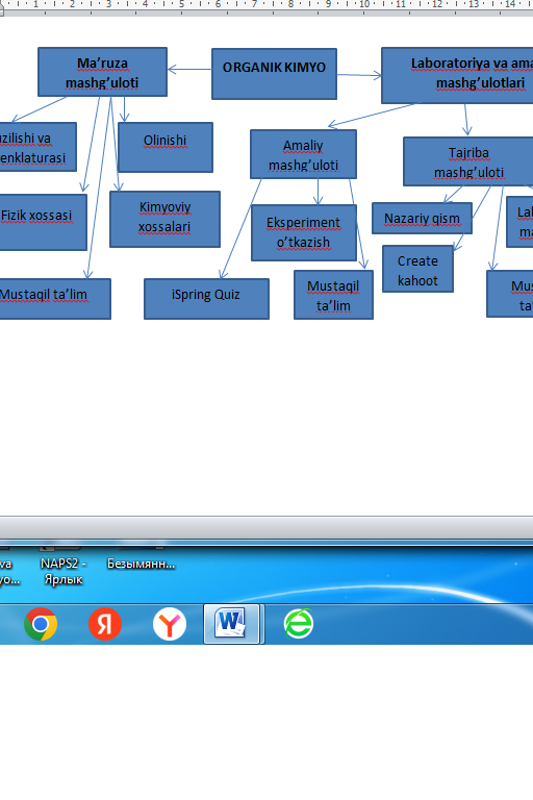Launch the red Yandex taskbar icon
The width and height of the screenshot is (533, 800).
point(105,623)
